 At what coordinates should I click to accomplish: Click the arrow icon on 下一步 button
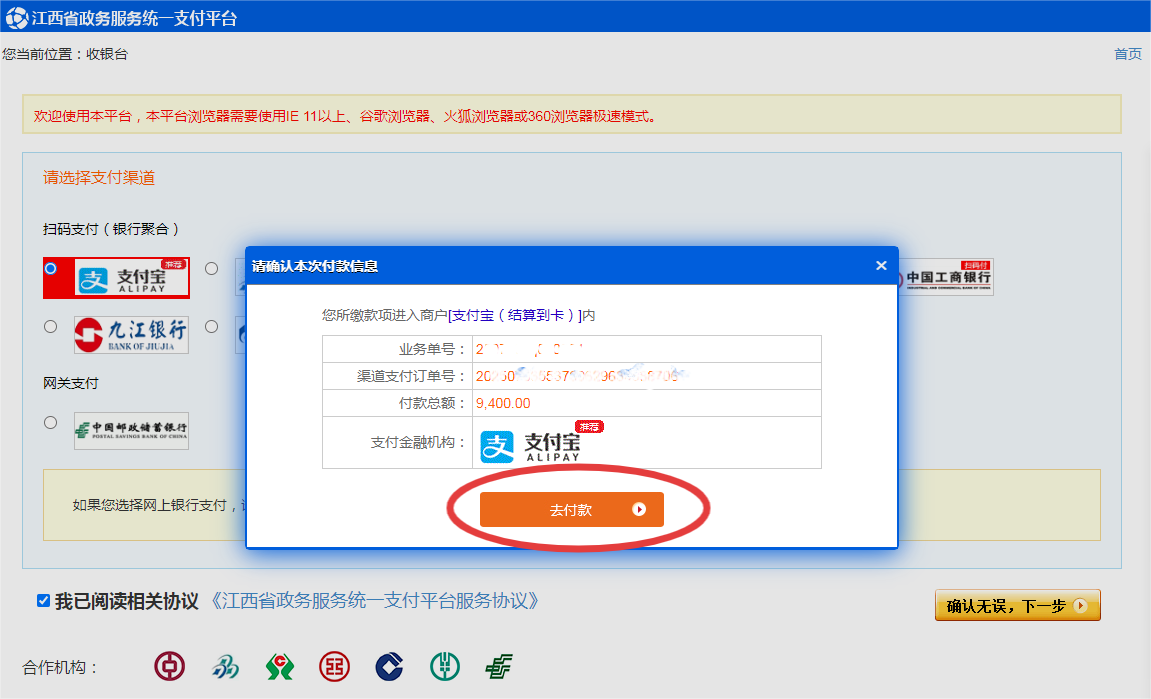click(x=1080, y=606)
